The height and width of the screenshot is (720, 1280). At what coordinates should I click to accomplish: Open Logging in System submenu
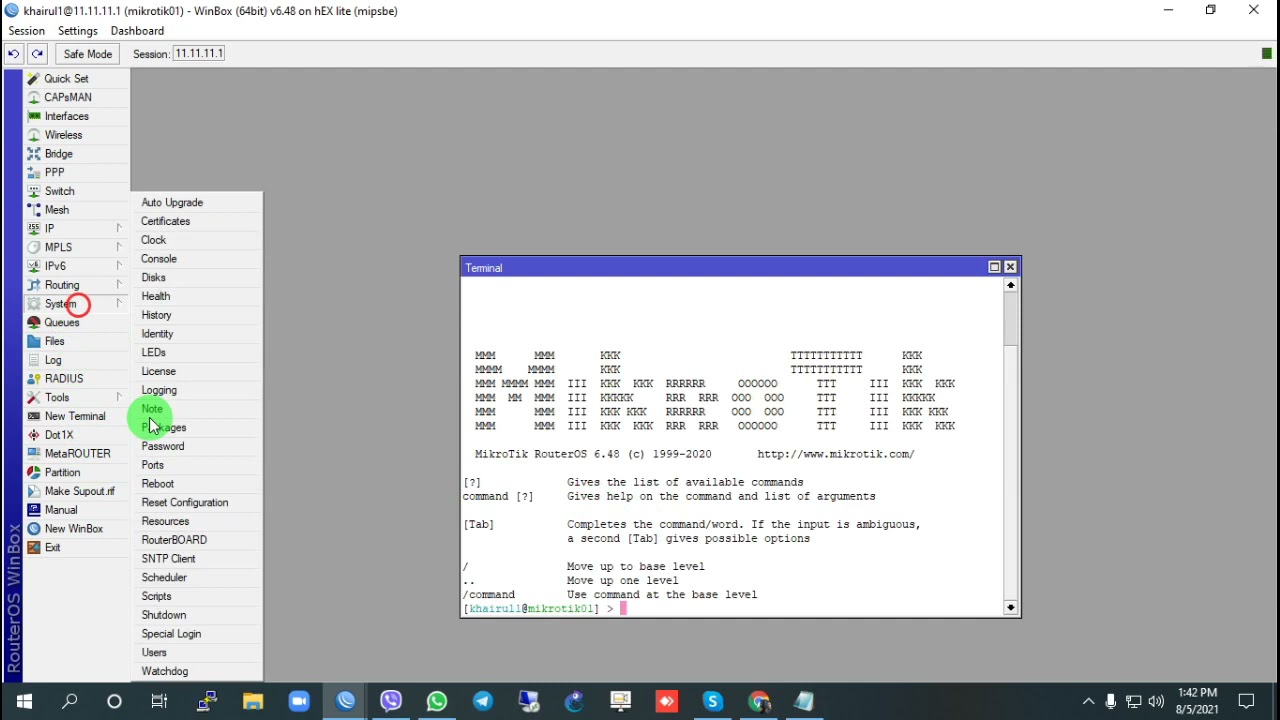(159, 390)
